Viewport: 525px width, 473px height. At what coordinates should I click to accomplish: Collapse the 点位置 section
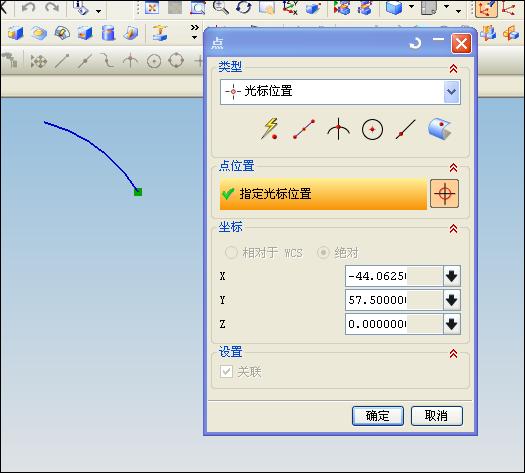pos(453,167)
